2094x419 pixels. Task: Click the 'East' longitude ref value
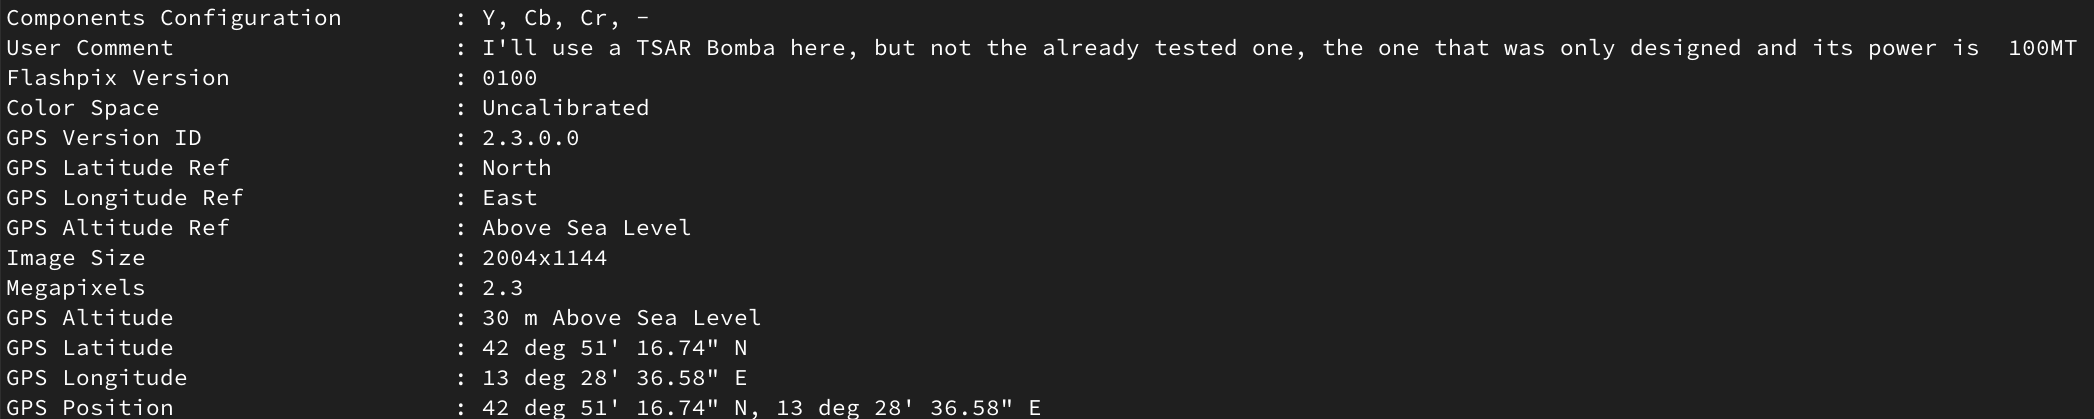click(509, 198)
